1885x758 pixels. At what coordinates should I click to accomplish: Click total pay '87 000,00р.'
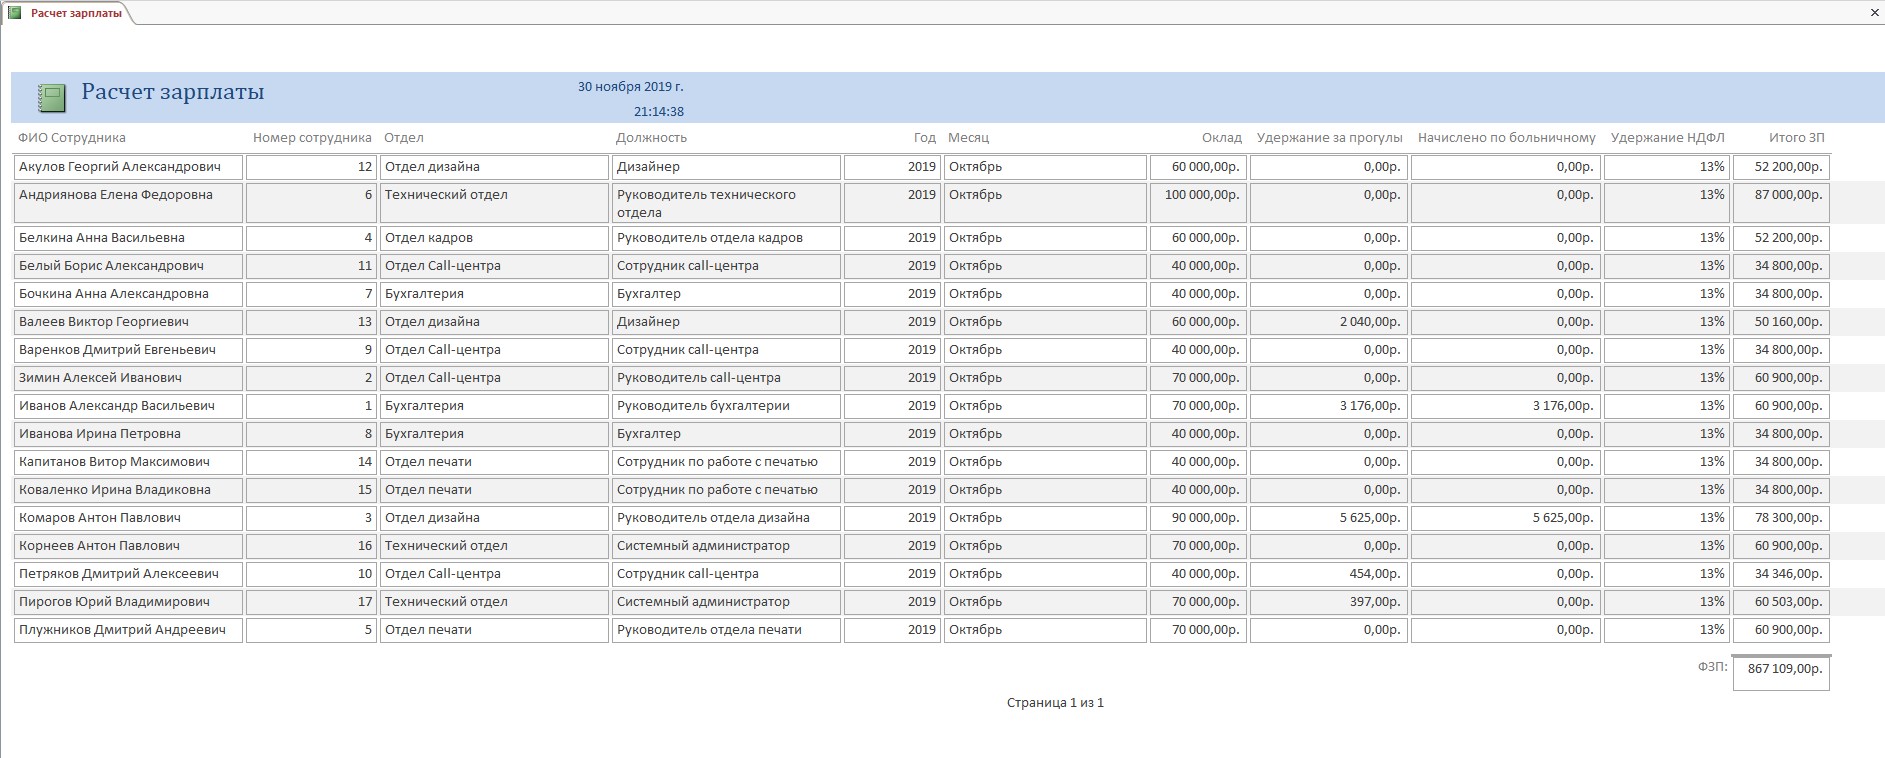tap(1781, 203)
